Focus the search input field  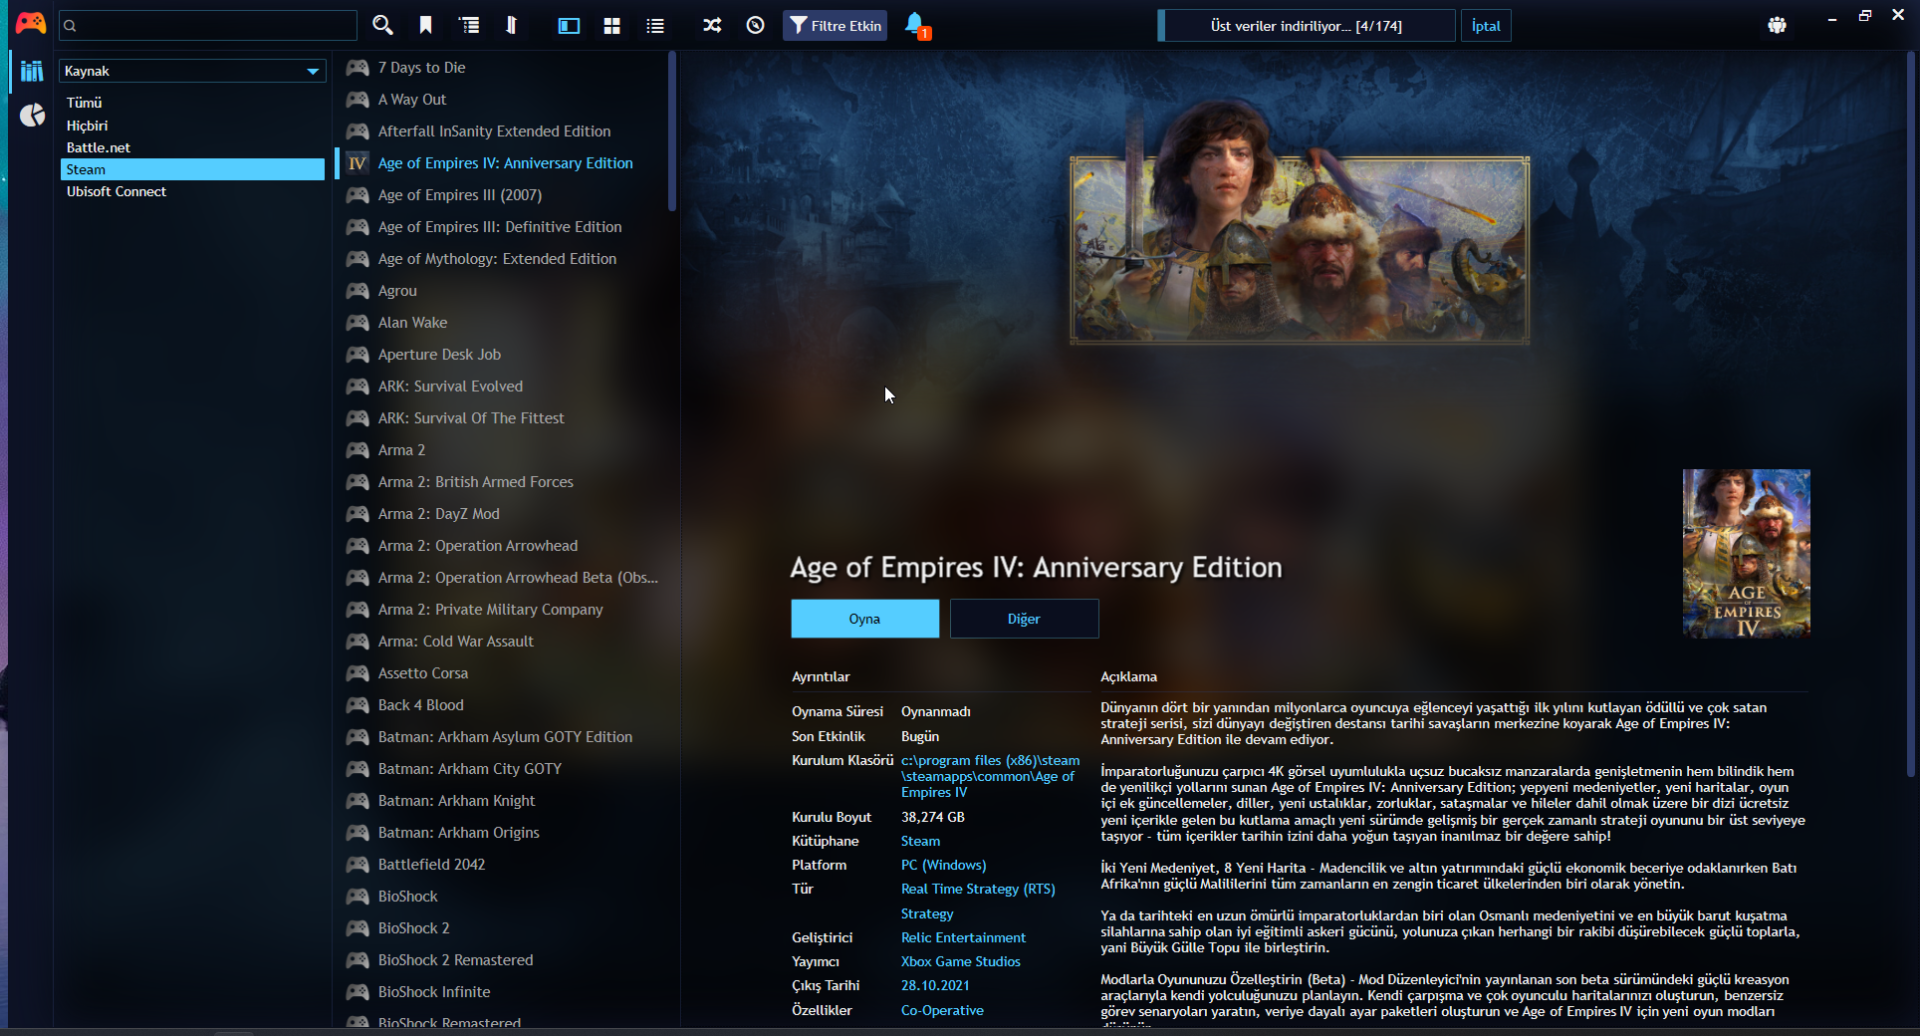[x=208, y=25]
